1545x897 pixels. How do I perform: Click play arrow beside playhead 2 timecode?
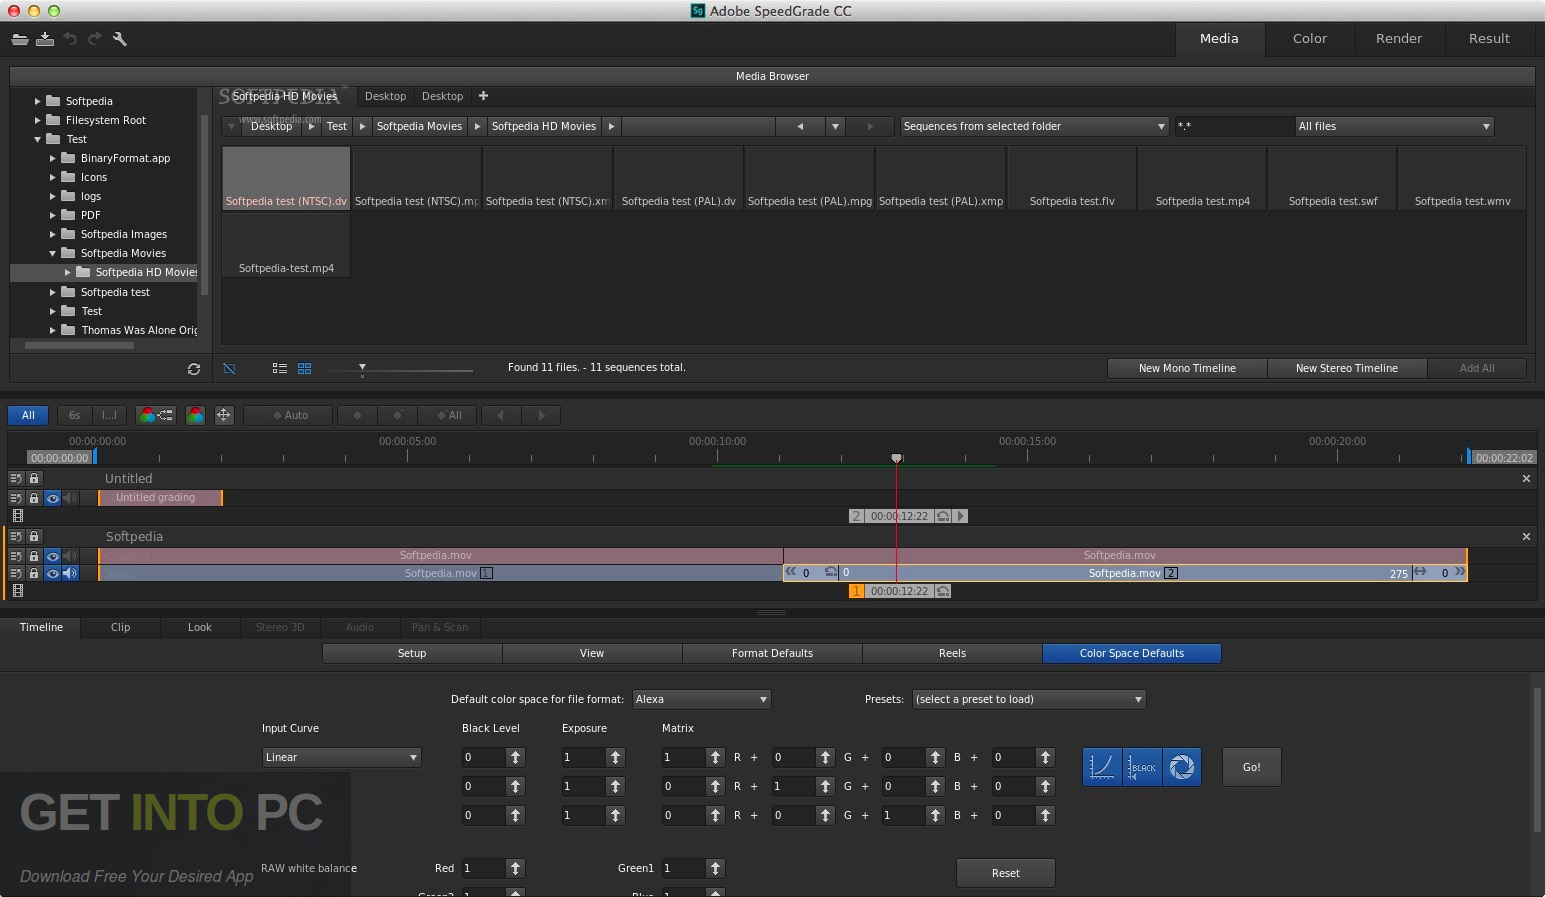[x=961, y=516]
